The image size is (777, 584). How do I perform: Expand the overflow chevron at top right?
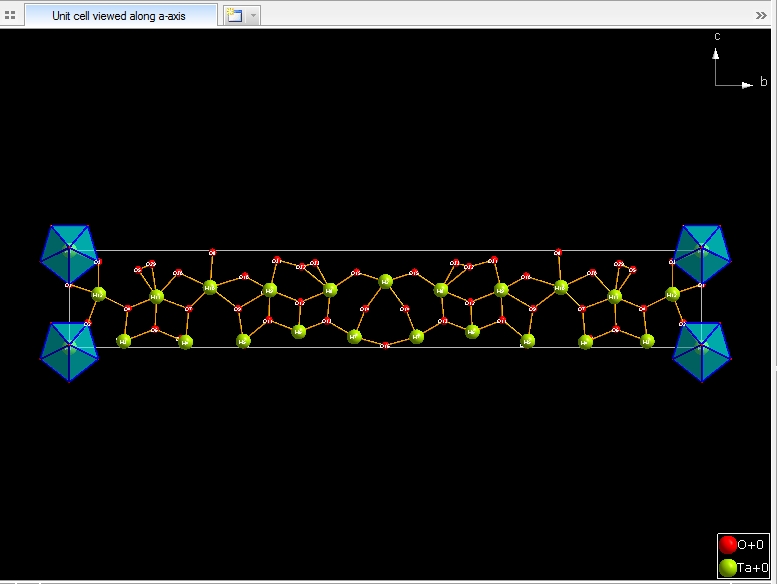pyautogui.click(x=762, y=15)
